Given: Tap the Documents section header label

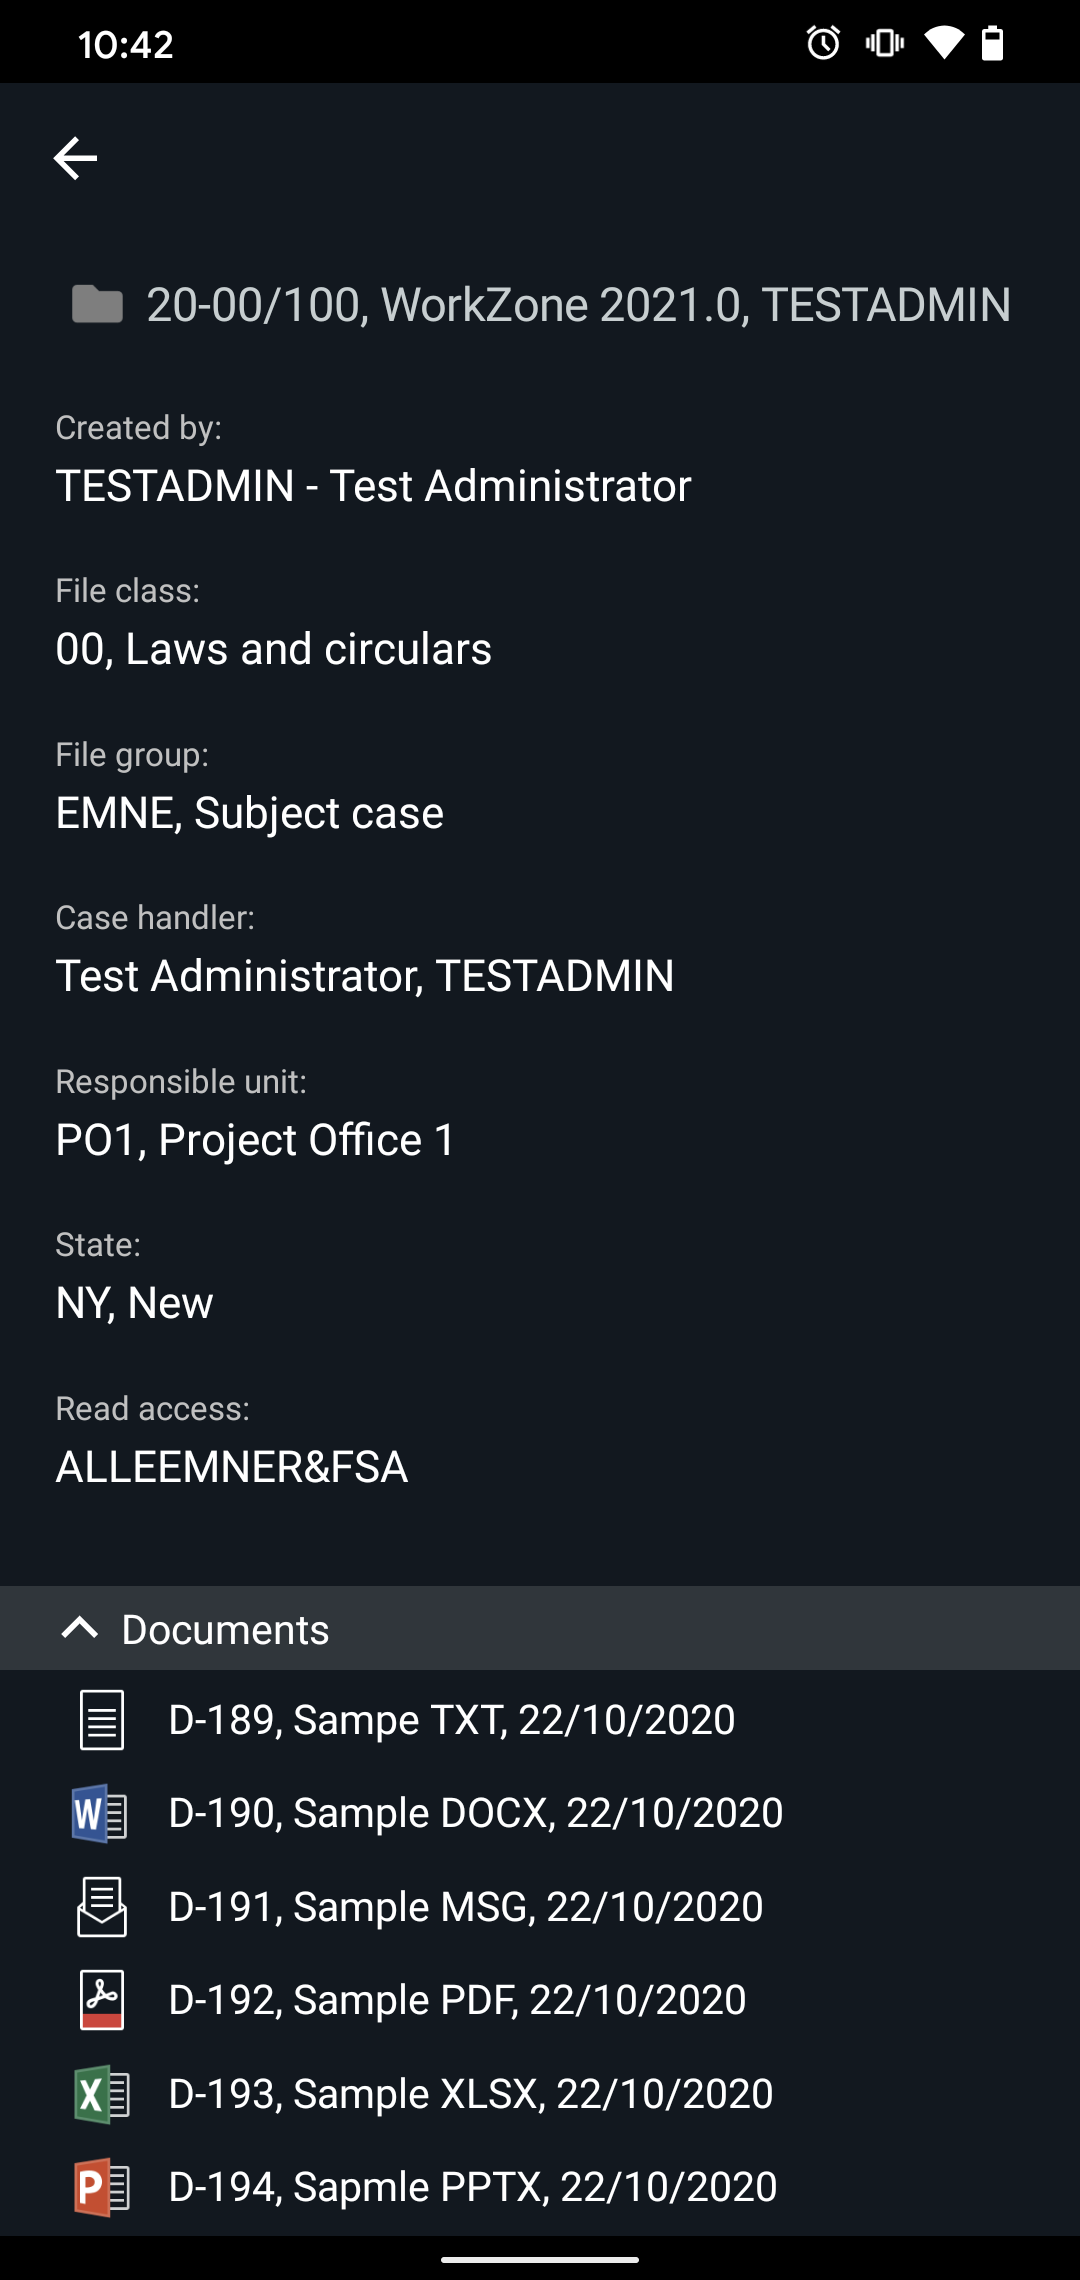Looking at the screenshot, I should [x=225, y=1629].
